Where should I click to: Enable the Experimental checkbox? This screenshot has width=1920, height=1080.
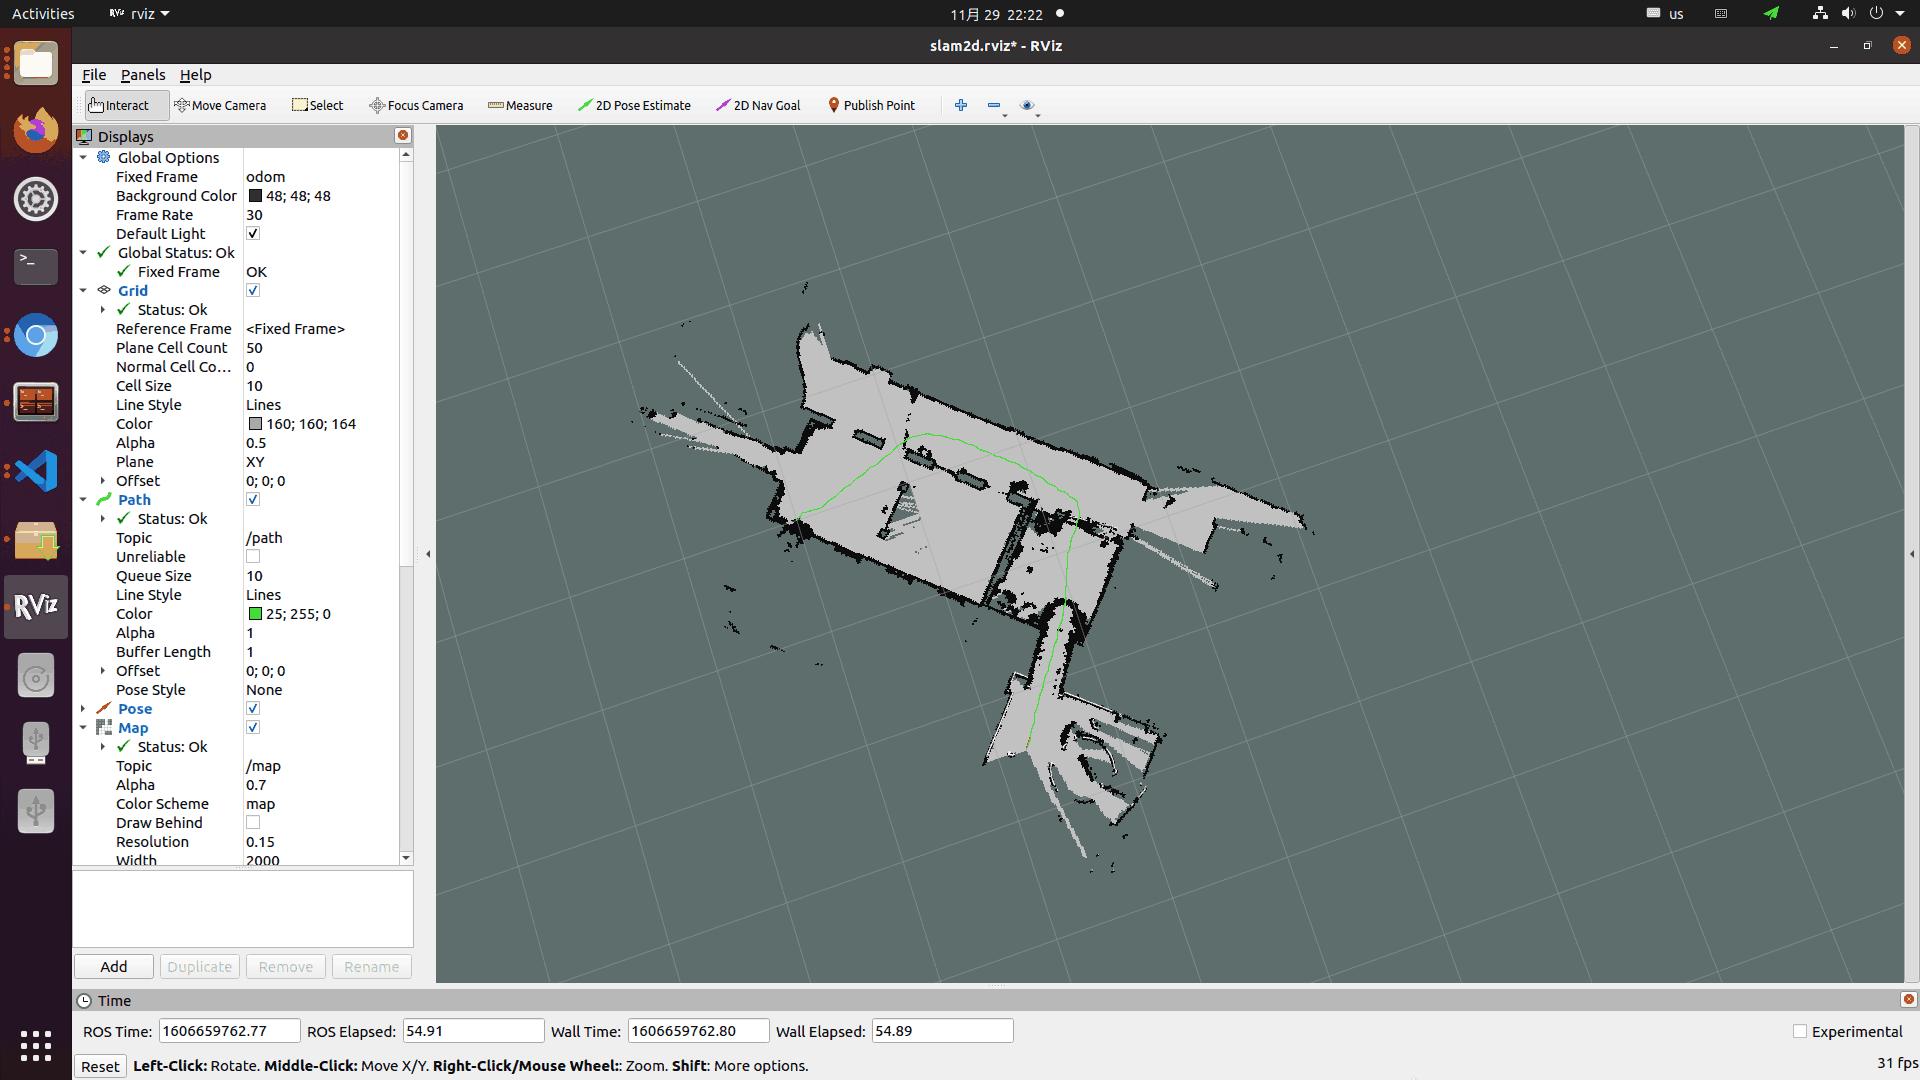(x=1800, y=1031)
